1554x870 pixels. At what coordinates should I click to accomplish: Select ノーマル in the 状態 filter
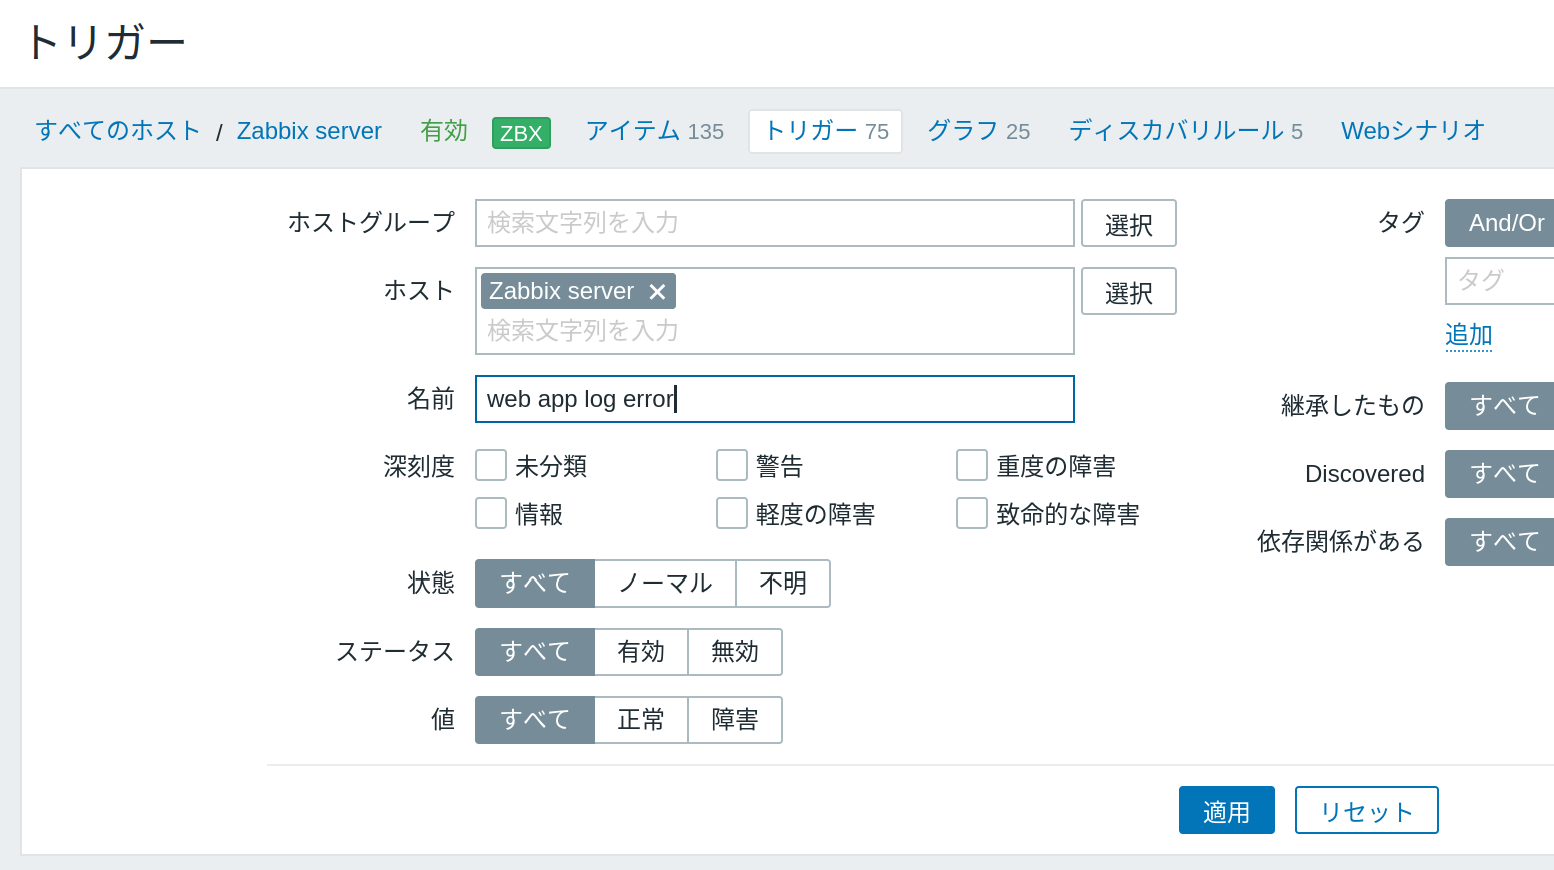pyautogui.click(x=664, y=583)
